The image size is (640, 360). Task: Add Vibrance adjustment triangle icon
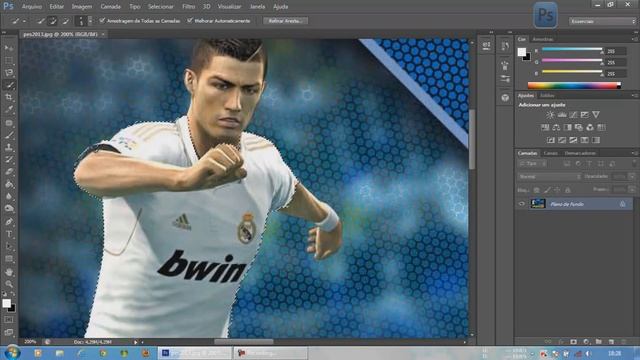click(596, 115)
